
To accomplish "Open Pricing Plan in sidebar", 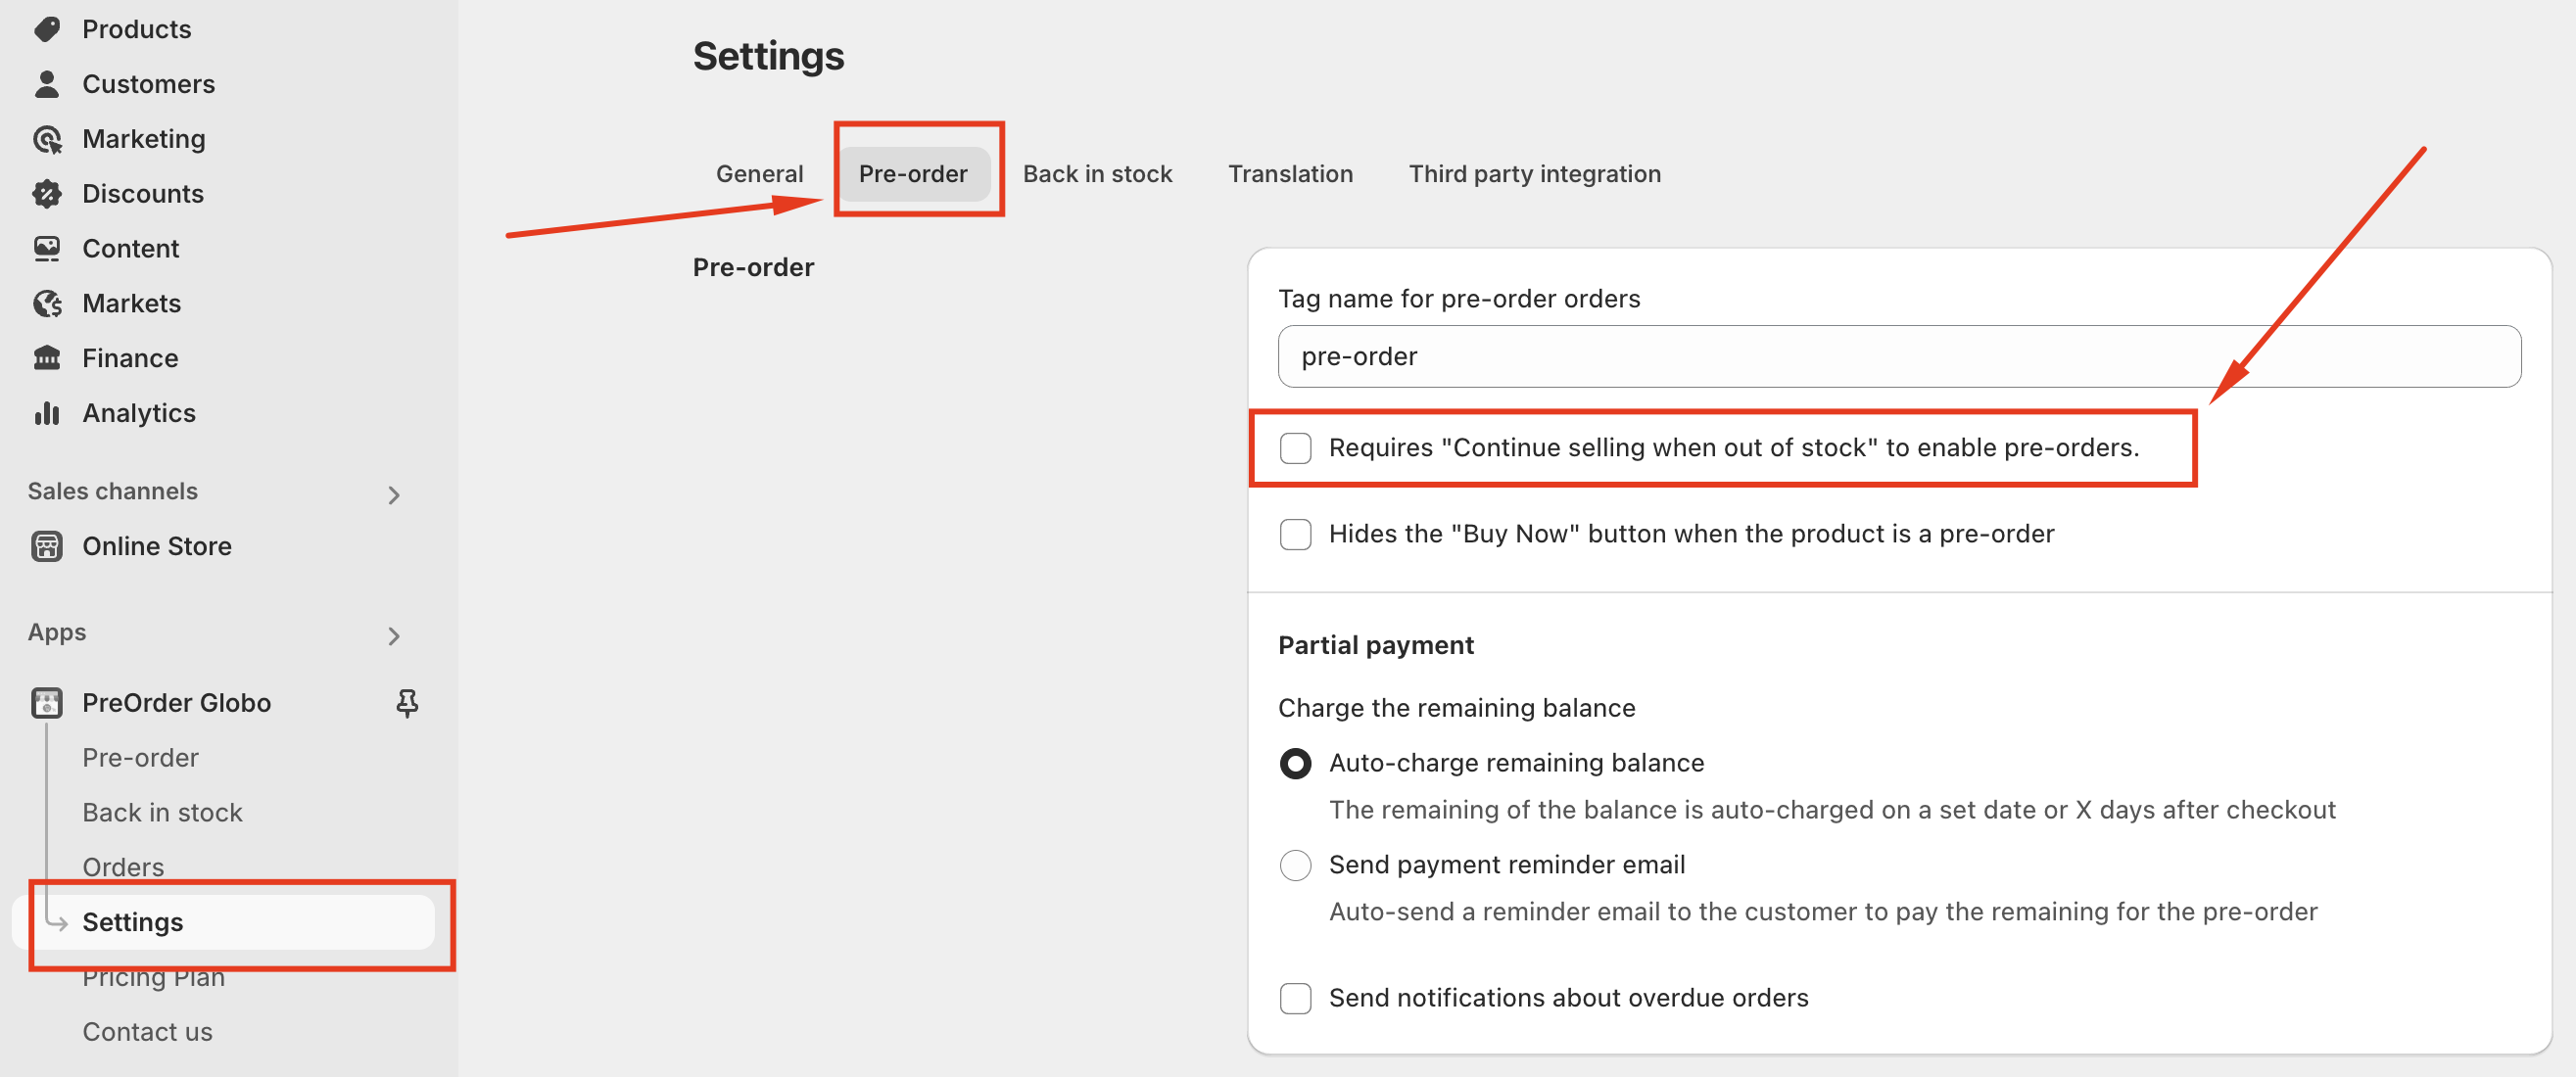I will click(153, 979).
